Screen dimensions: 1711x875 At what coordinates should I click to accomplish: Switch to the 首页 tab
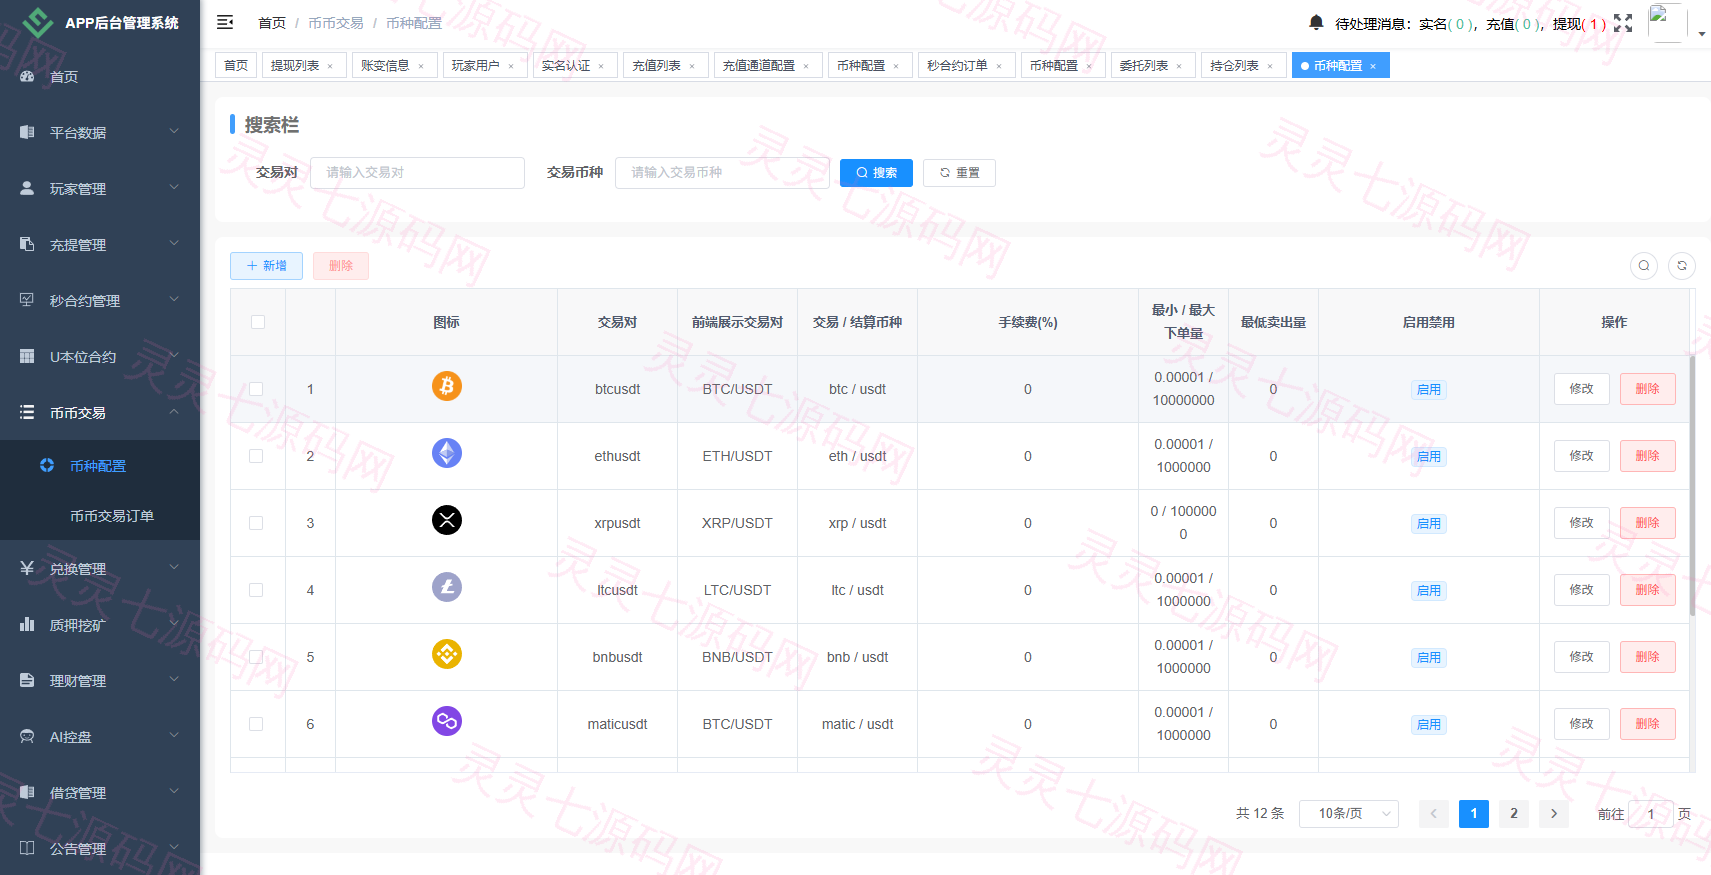click(x=236, y=66)
